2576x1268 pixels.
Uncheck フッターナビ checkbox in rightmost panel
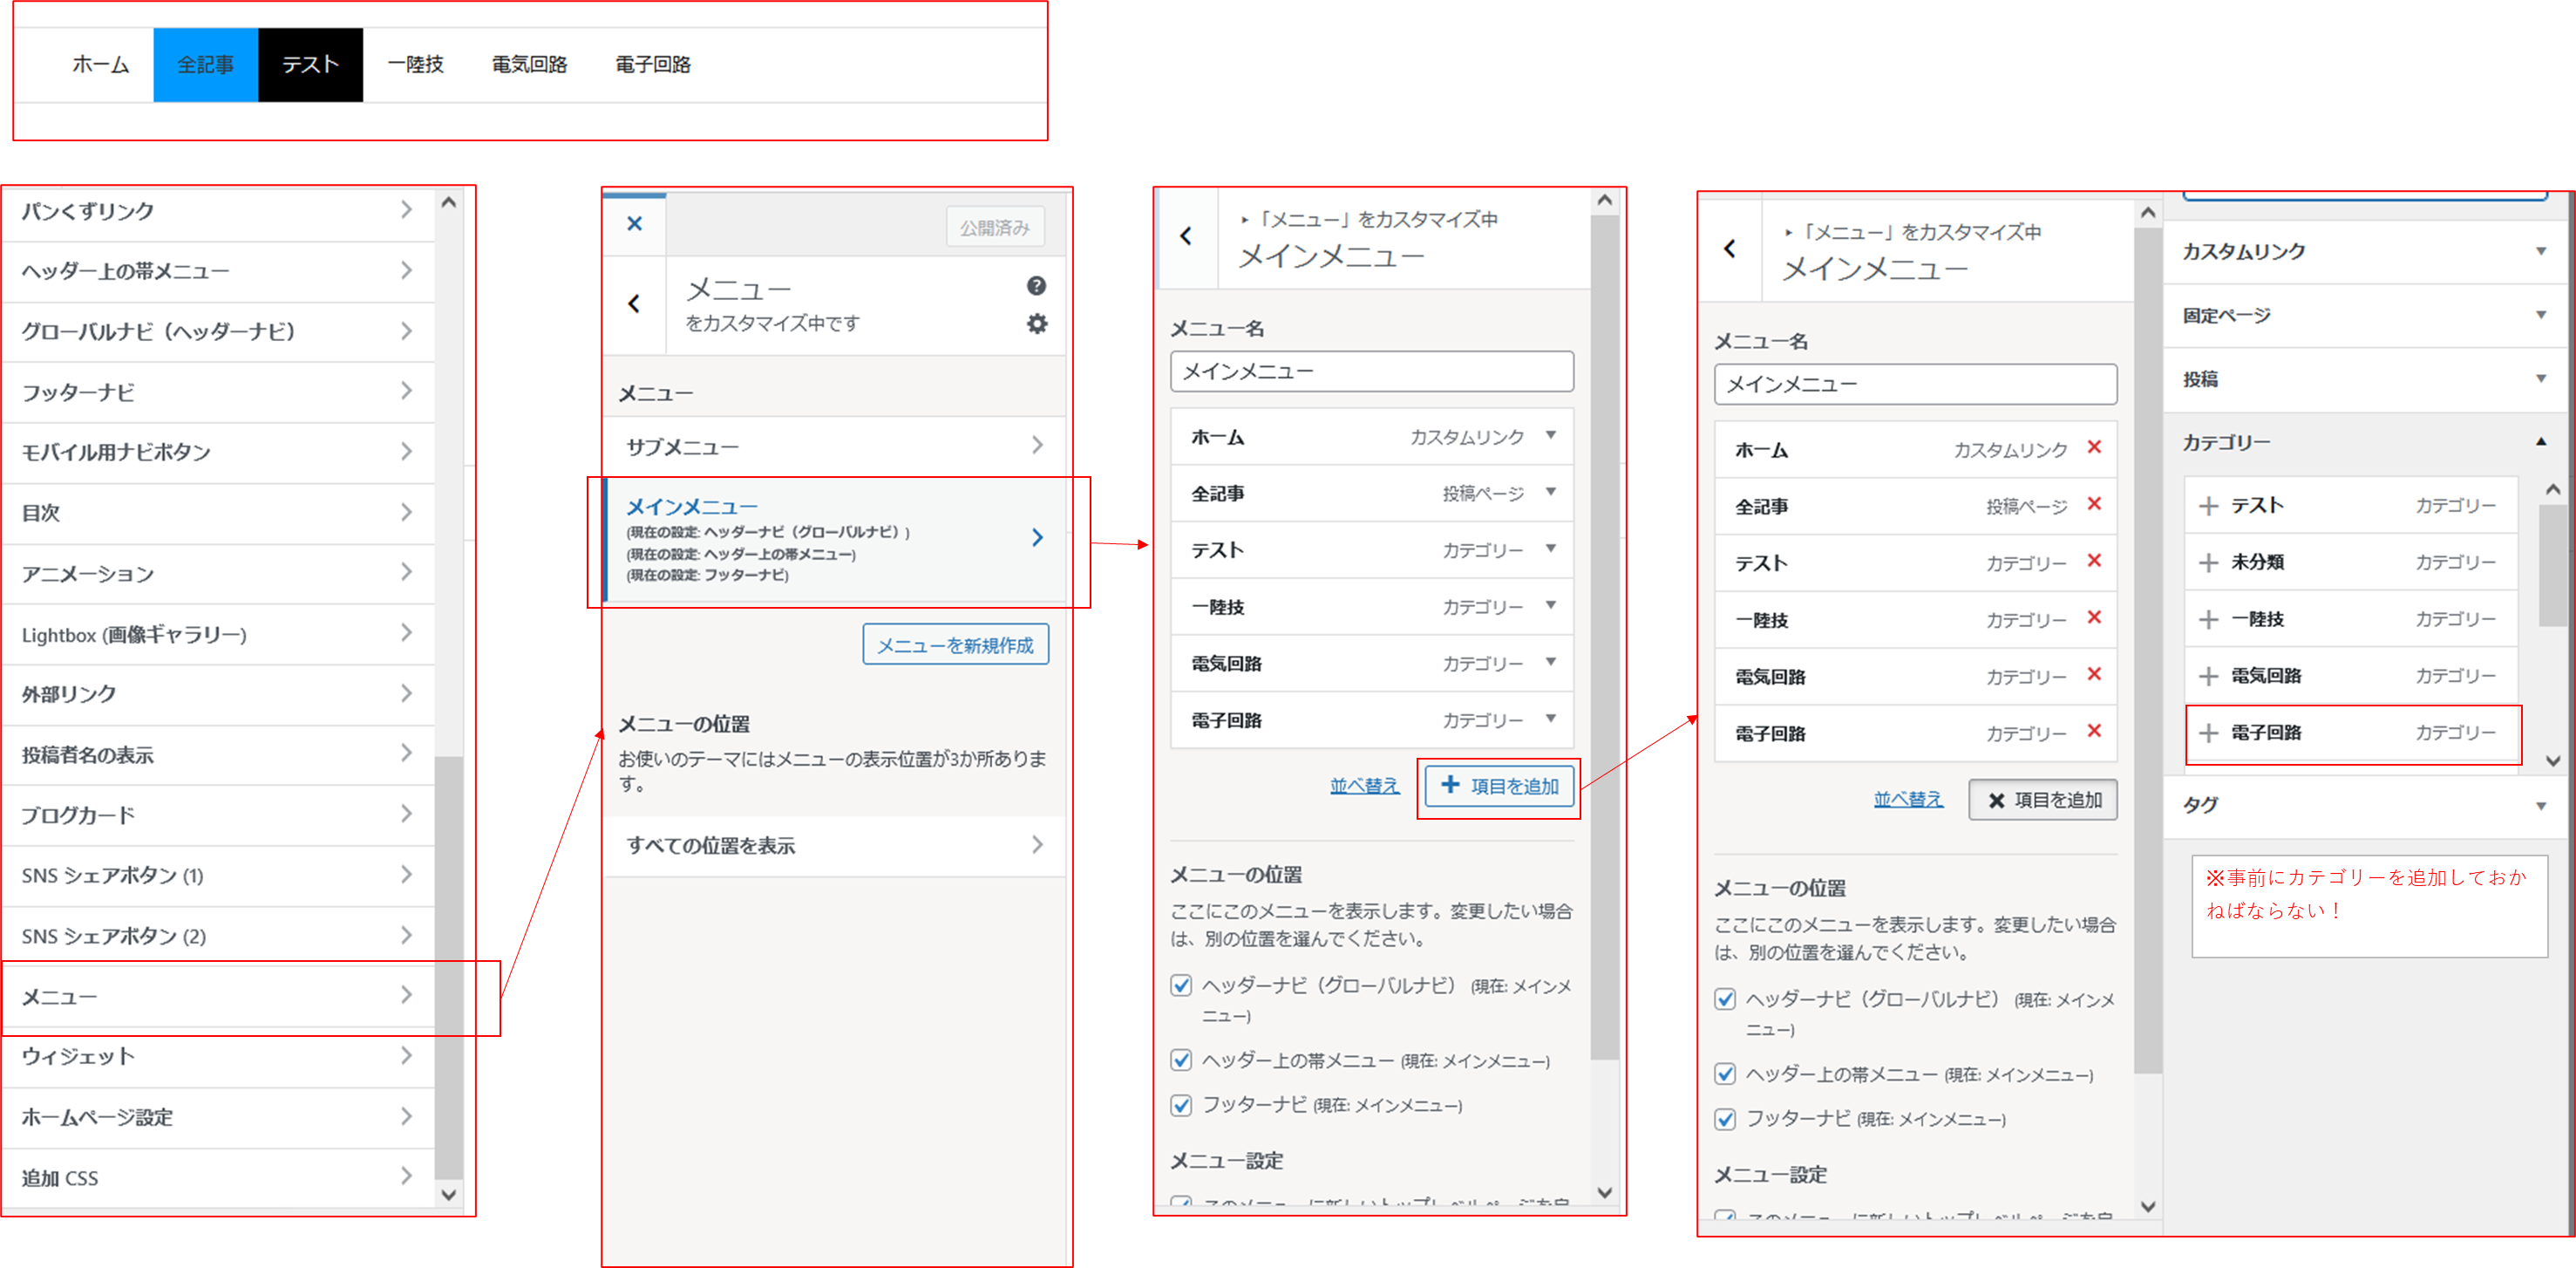(x=1725, y=1118)
